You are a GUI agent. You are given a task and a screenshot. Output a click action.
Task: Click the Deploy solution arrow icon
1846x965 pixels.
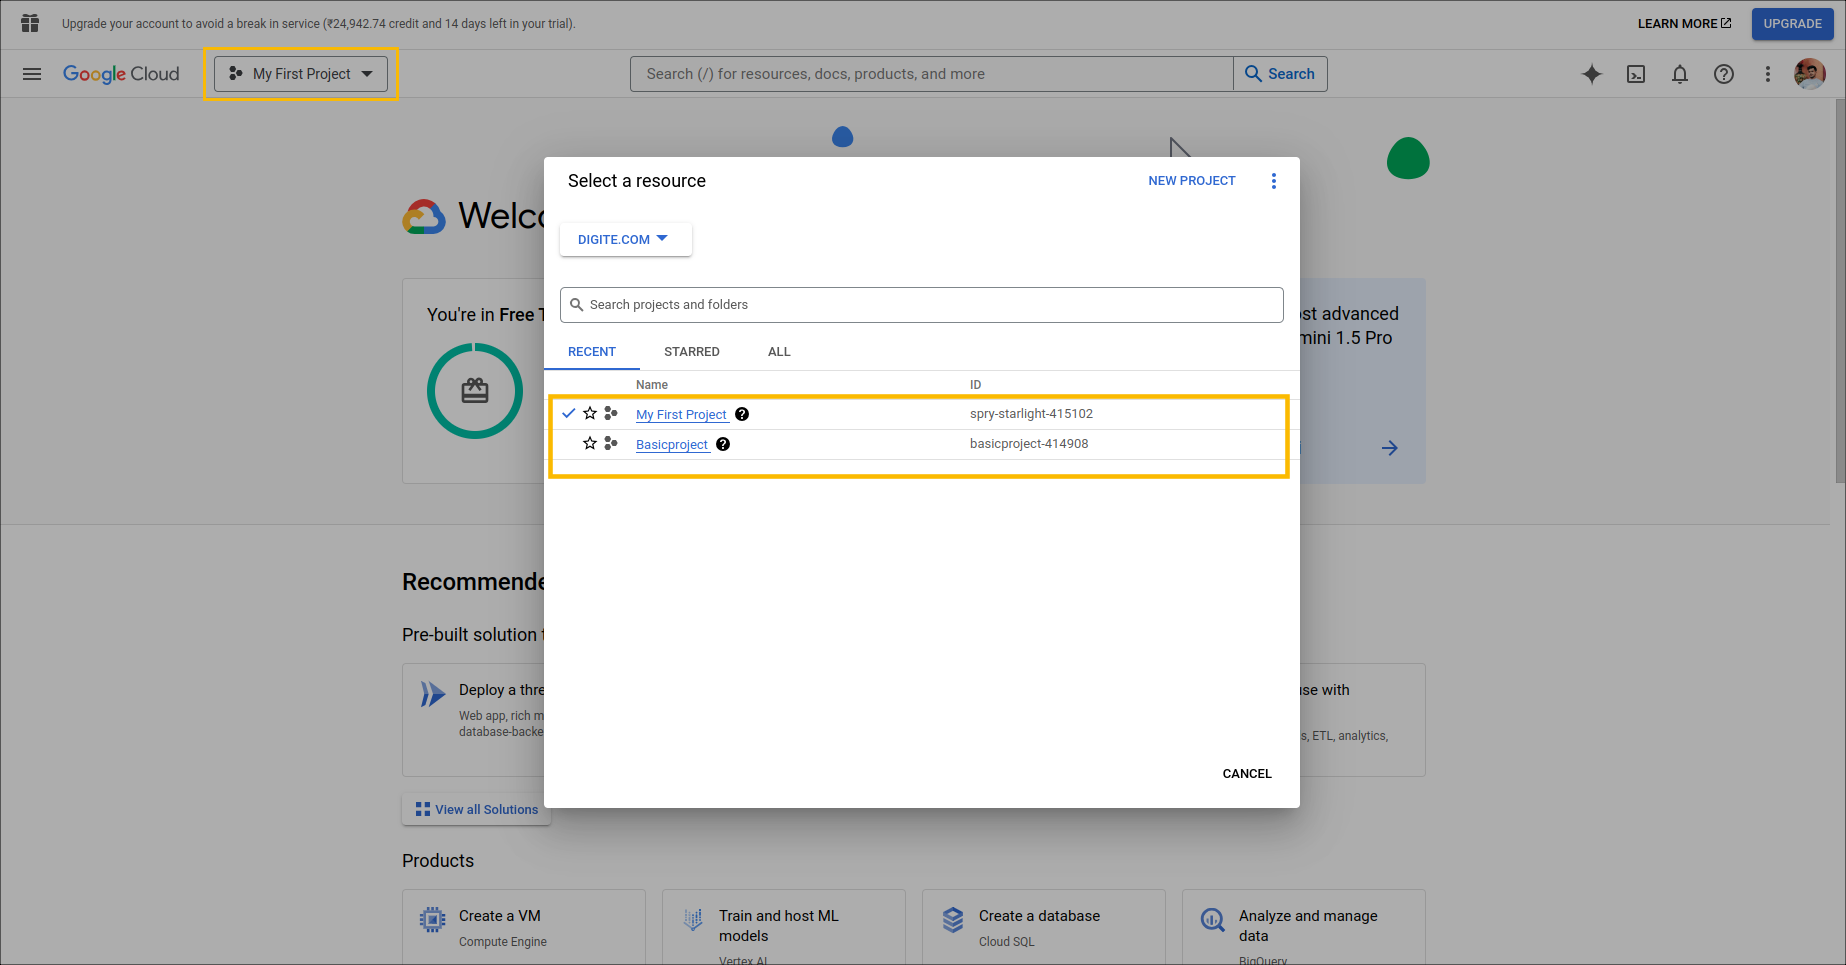tap(432, 694)
